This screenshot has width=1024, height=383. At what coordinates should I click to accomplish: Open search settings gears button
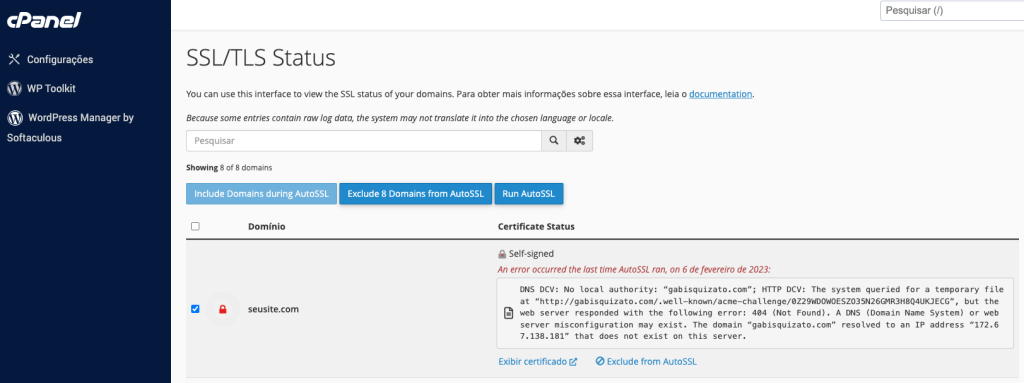[579, 141]
